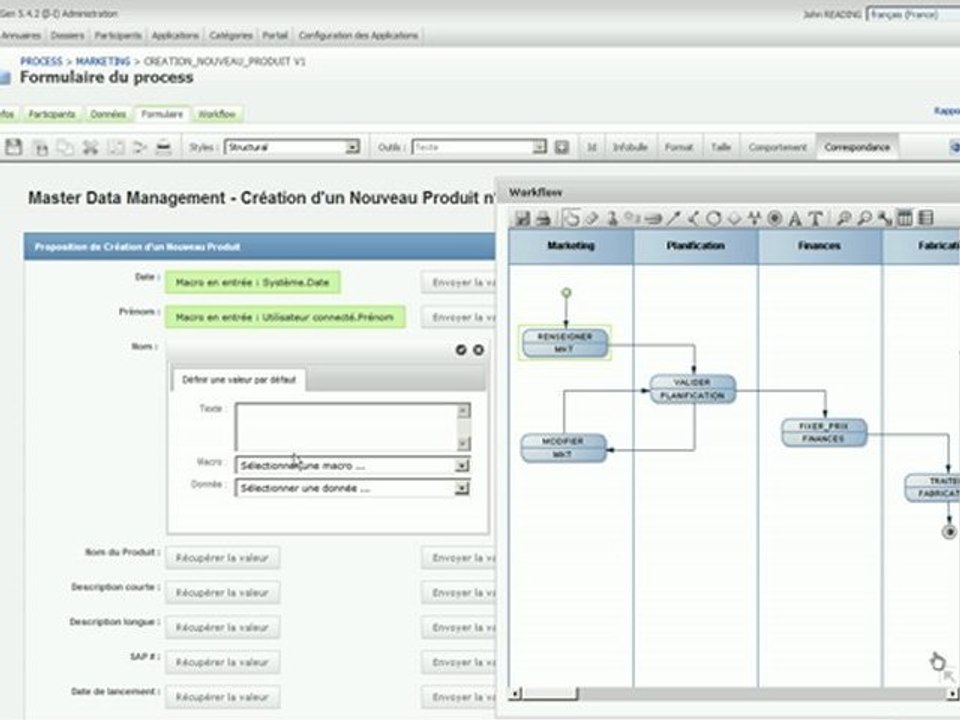This screenshot has height=720, width=960.
Task: Switch to the Données tab
Action: point(108,114)
